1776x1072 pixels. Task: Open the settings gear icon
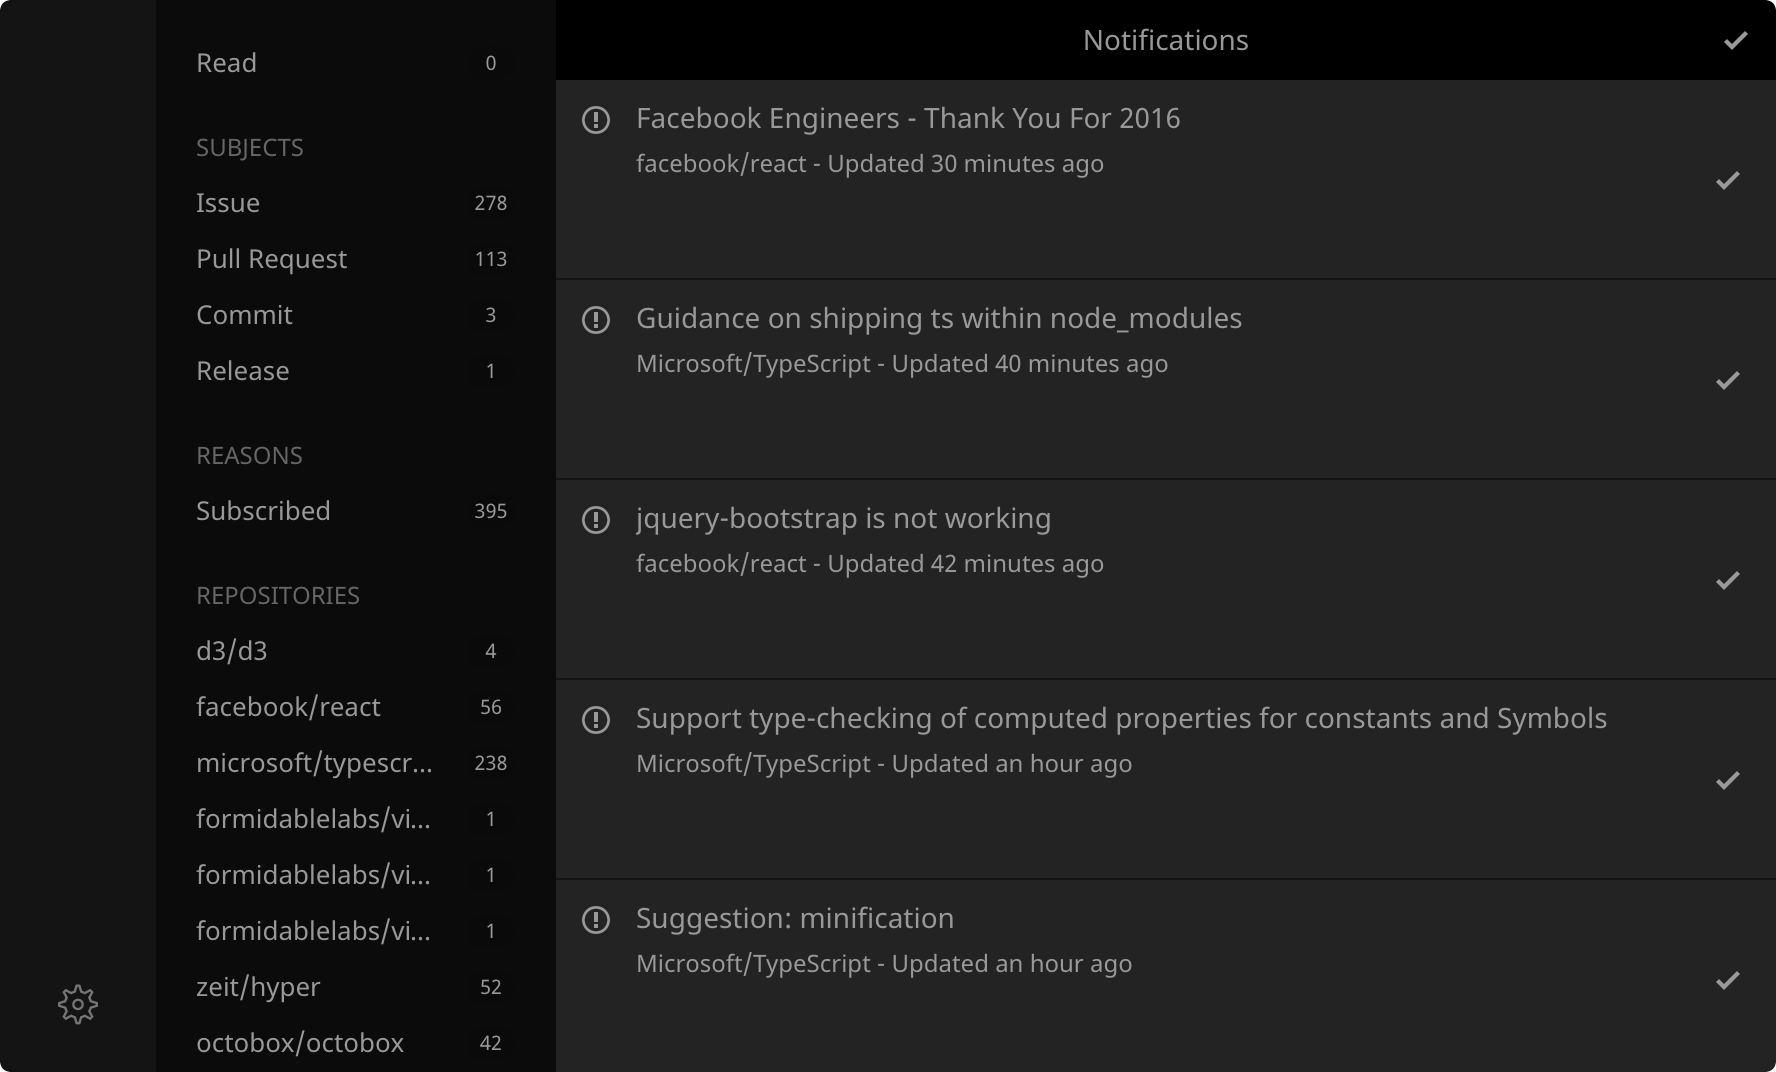click(x=78, y=1004)
